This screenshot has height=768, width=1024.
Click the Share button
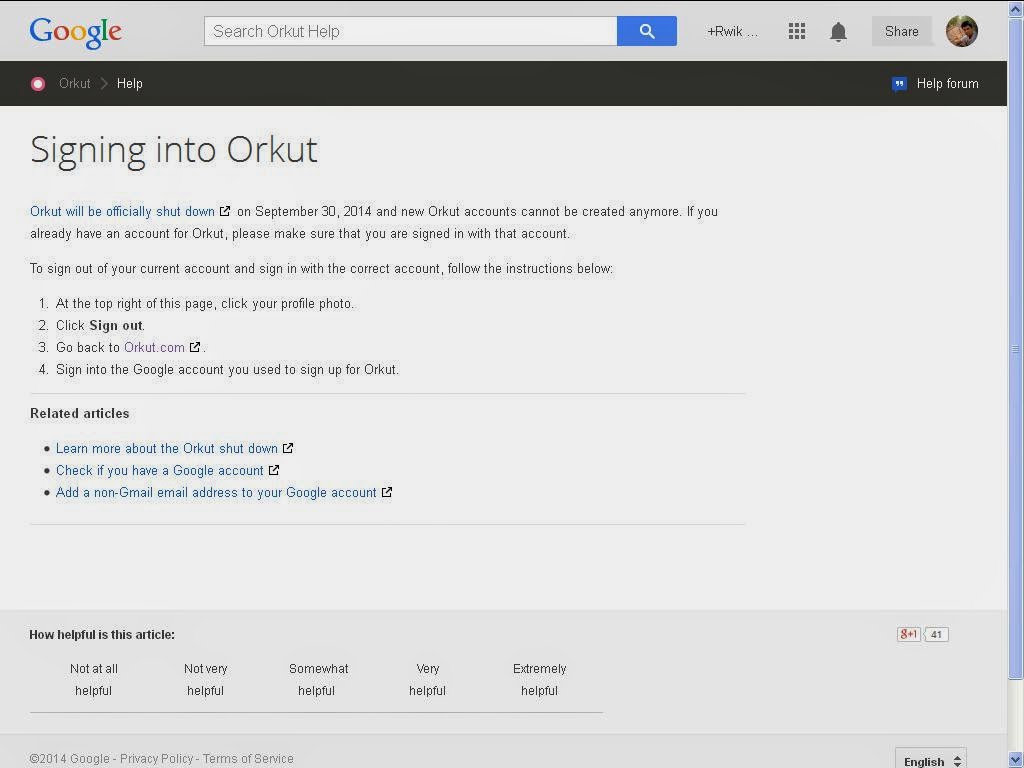[x=901, y=31]
